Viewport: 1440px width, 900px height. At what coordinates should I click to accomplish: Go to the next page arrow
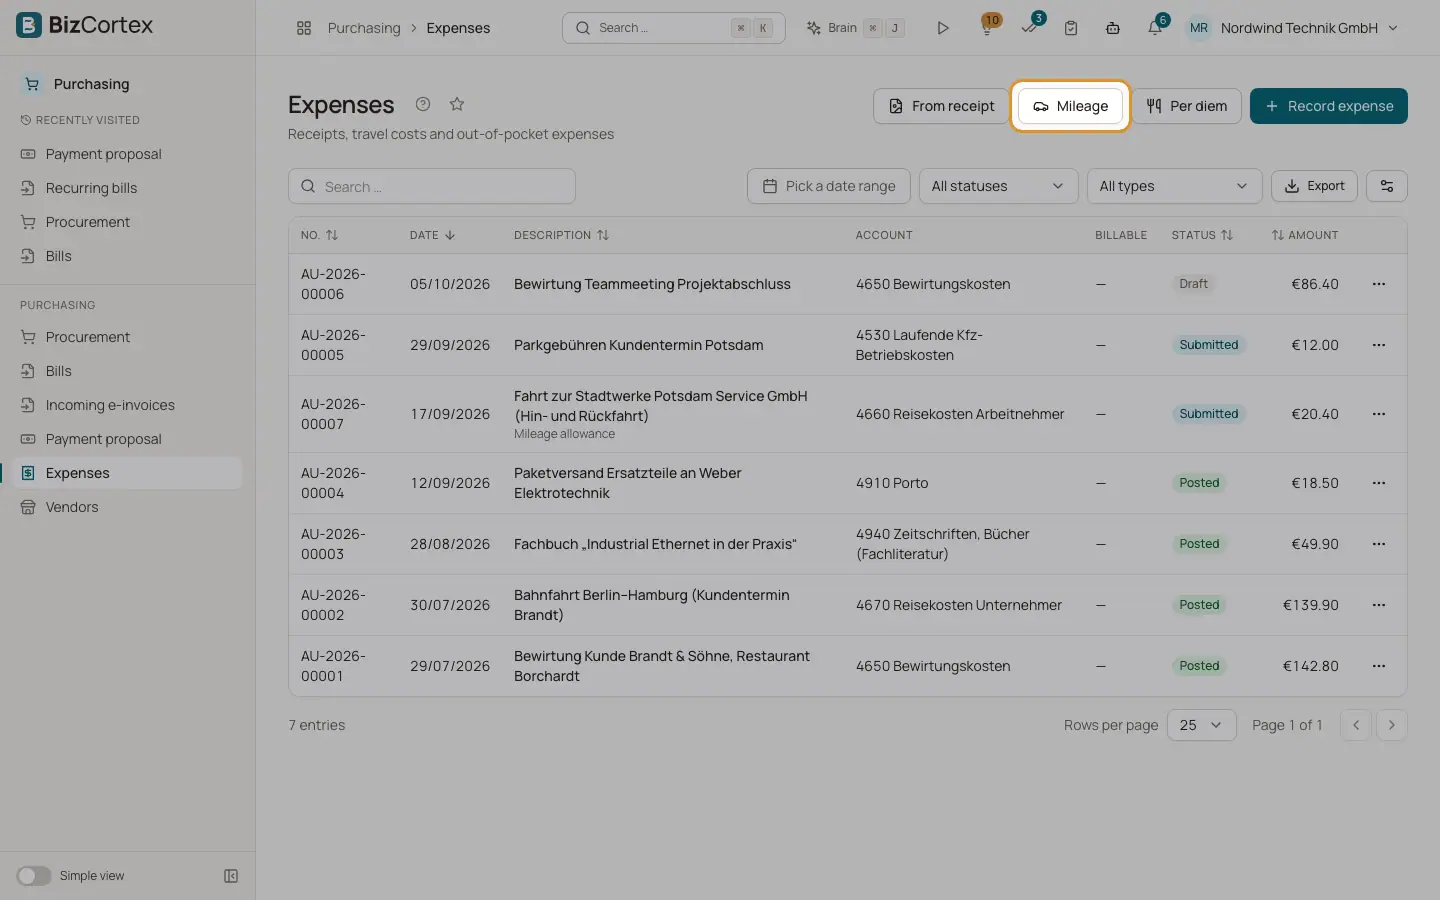(1392, 725)
